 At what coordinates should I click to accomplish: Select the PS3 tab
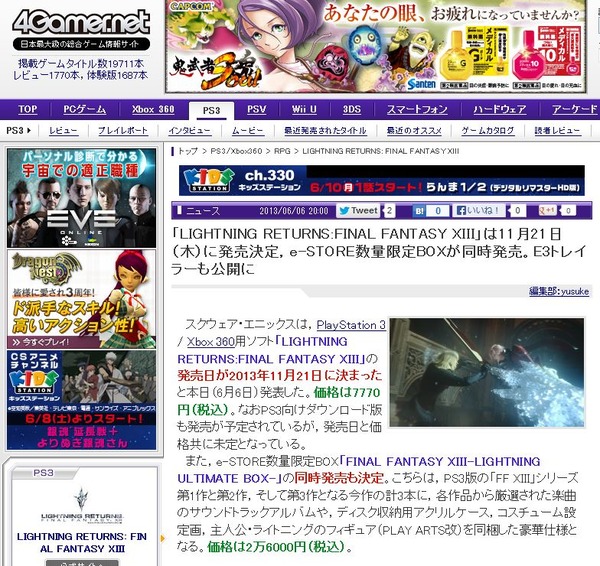pyautogui.click(x=211, y=111)
